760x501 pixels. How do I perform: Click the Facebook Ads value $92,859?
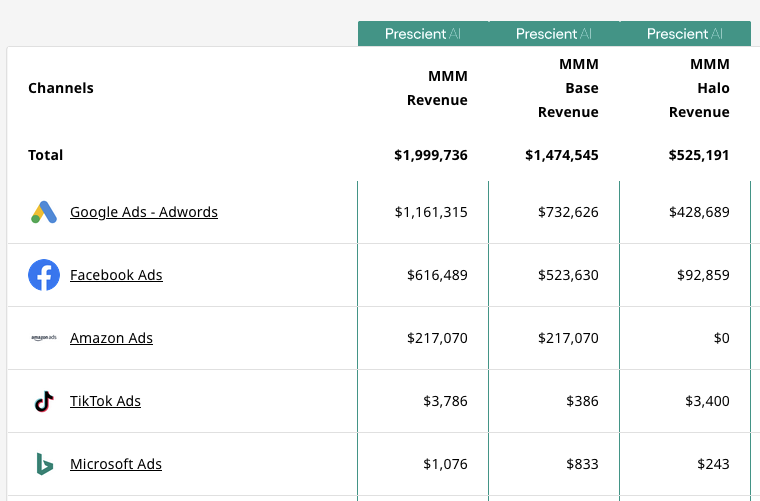click(x=703, y=275)
